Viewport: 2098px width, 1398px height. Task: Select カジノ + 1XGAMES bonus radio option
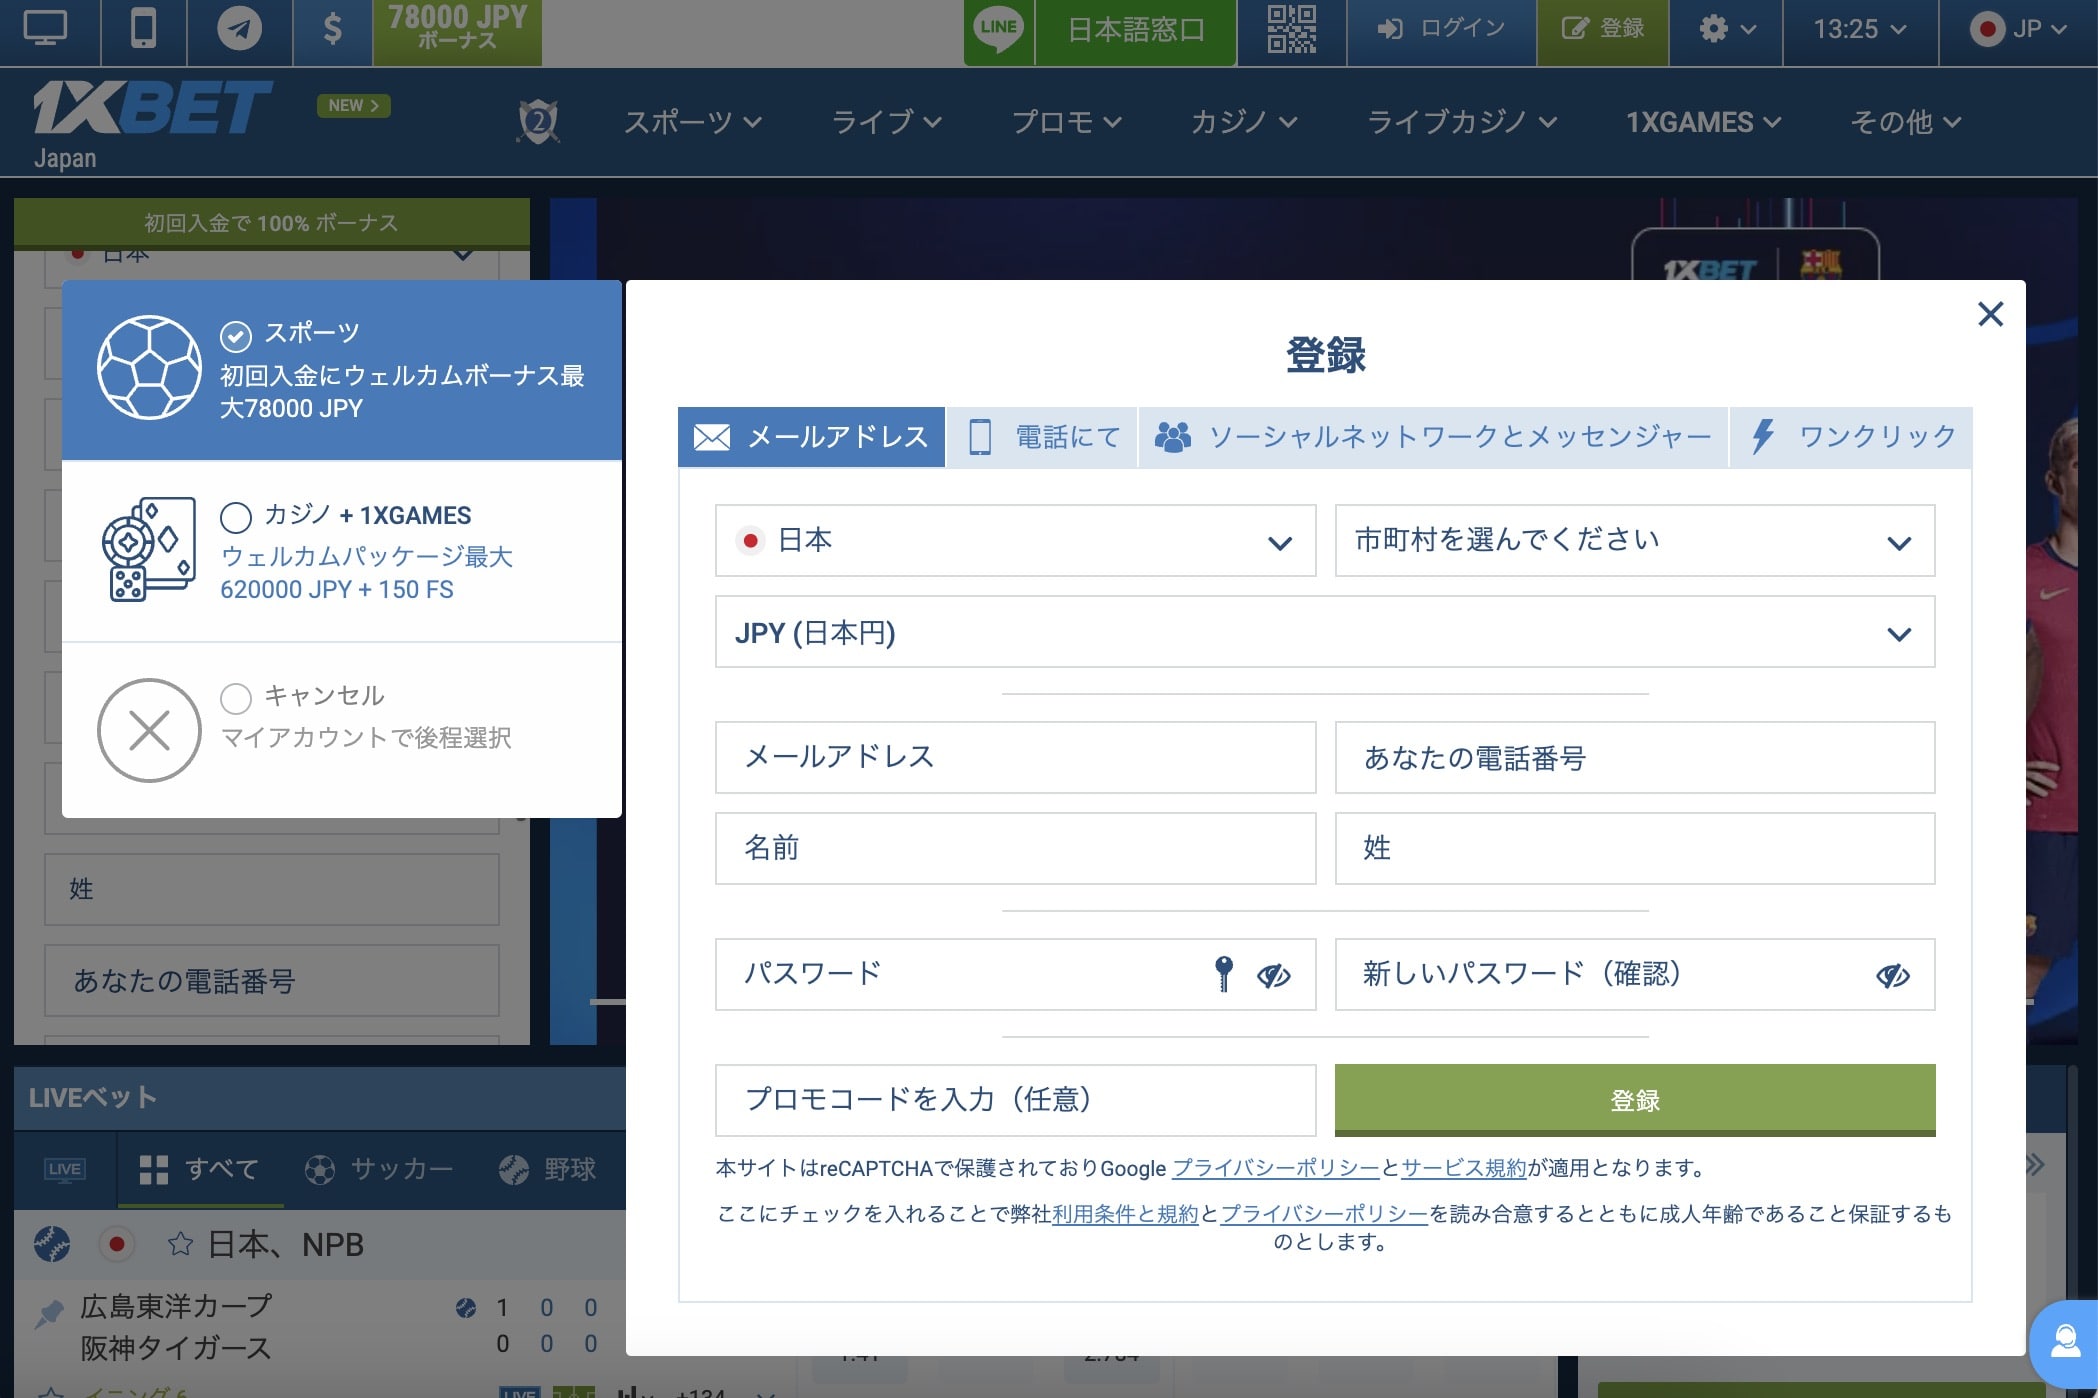click(x=236, y=517)
